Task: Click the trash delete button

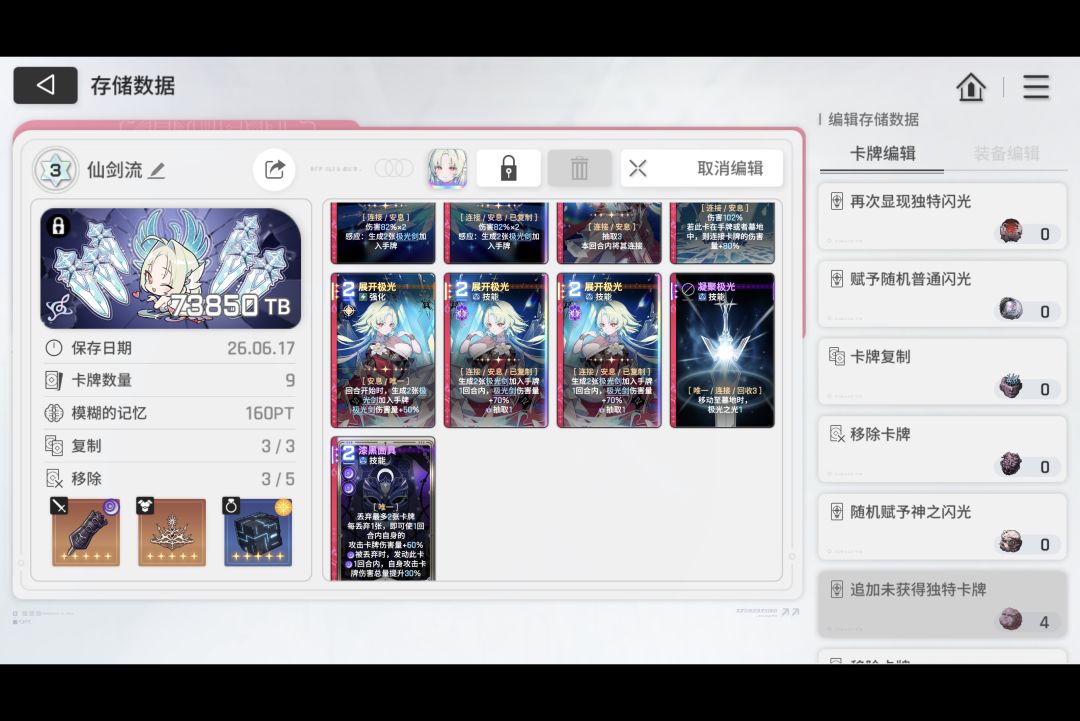Action: 579,168
